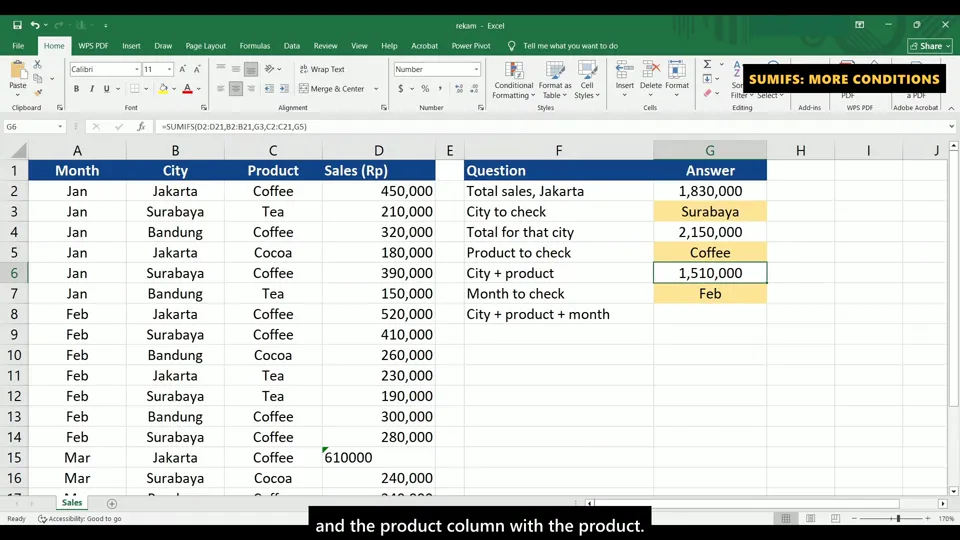
Task: Add a new sheet with the plus button
Action: pos(111,503)
